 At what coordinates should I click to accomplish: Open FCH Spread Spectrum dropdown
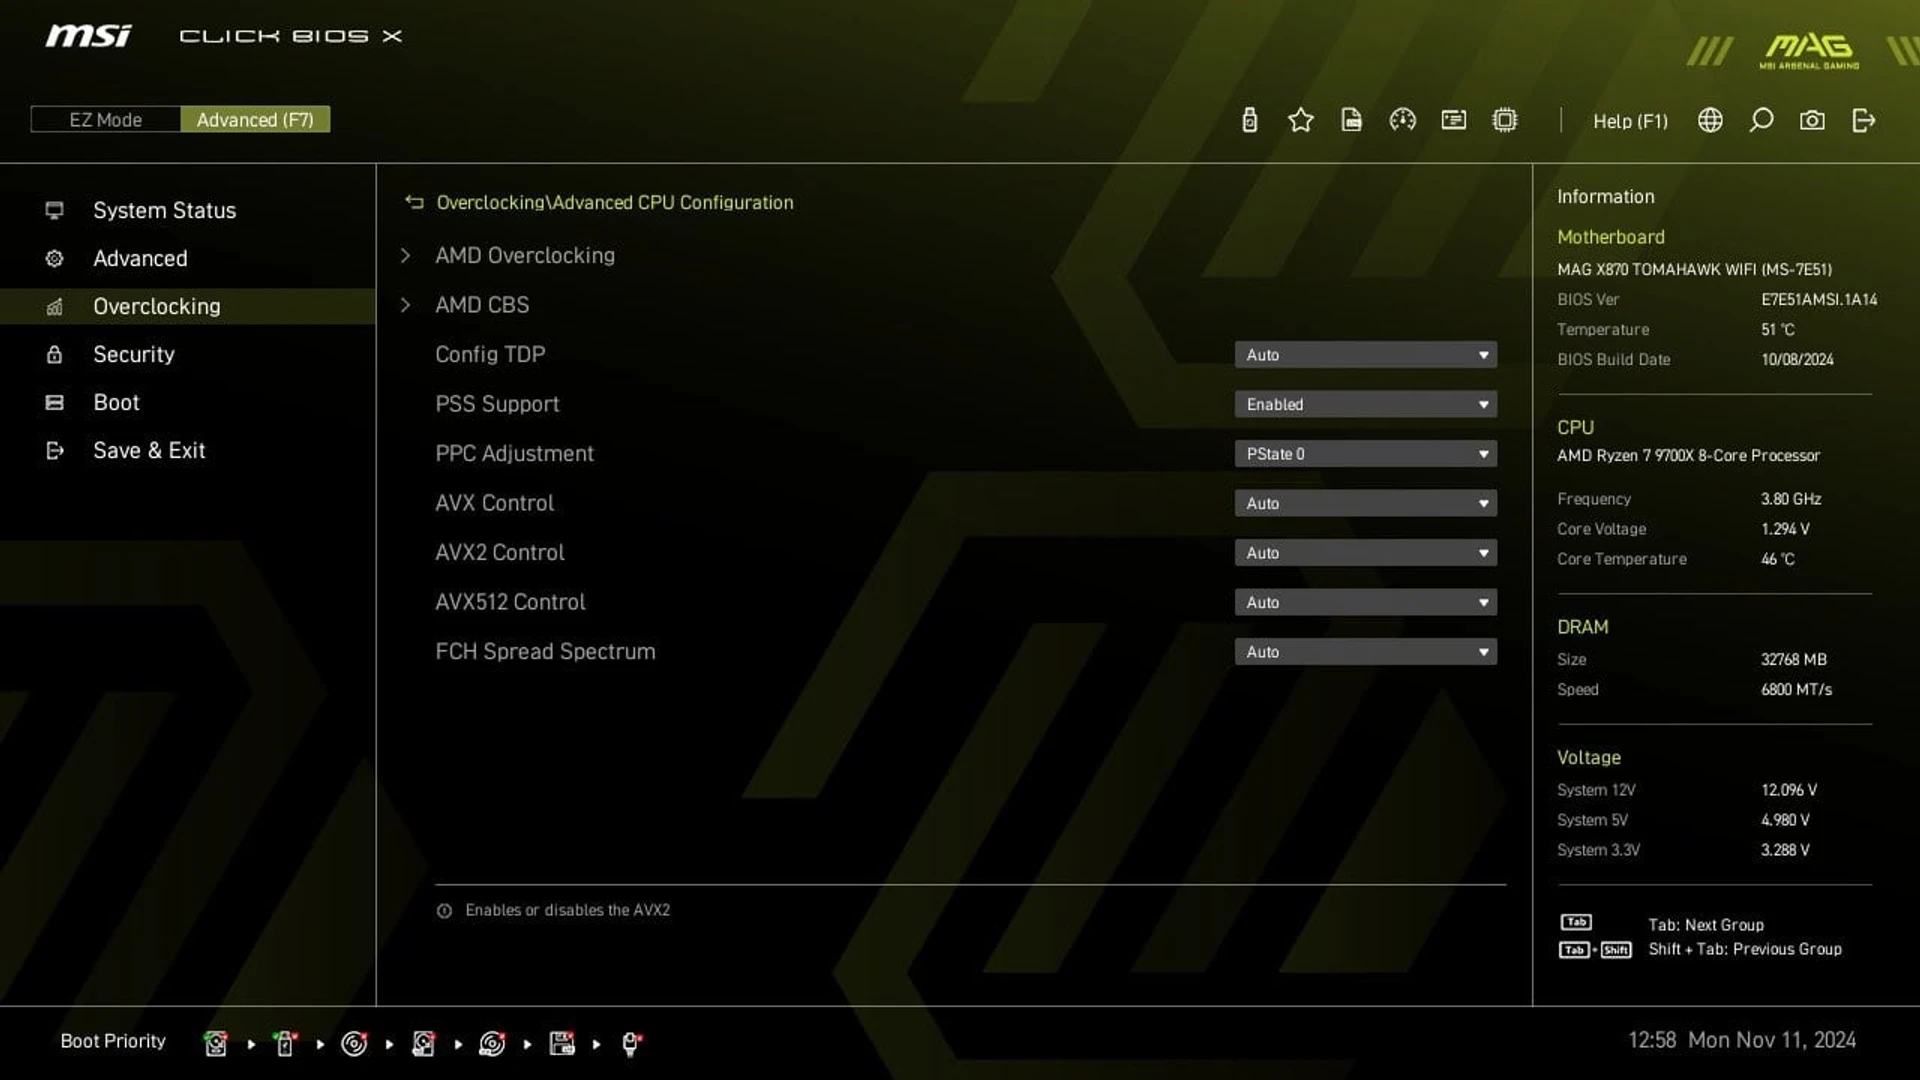pos(1365,652)
